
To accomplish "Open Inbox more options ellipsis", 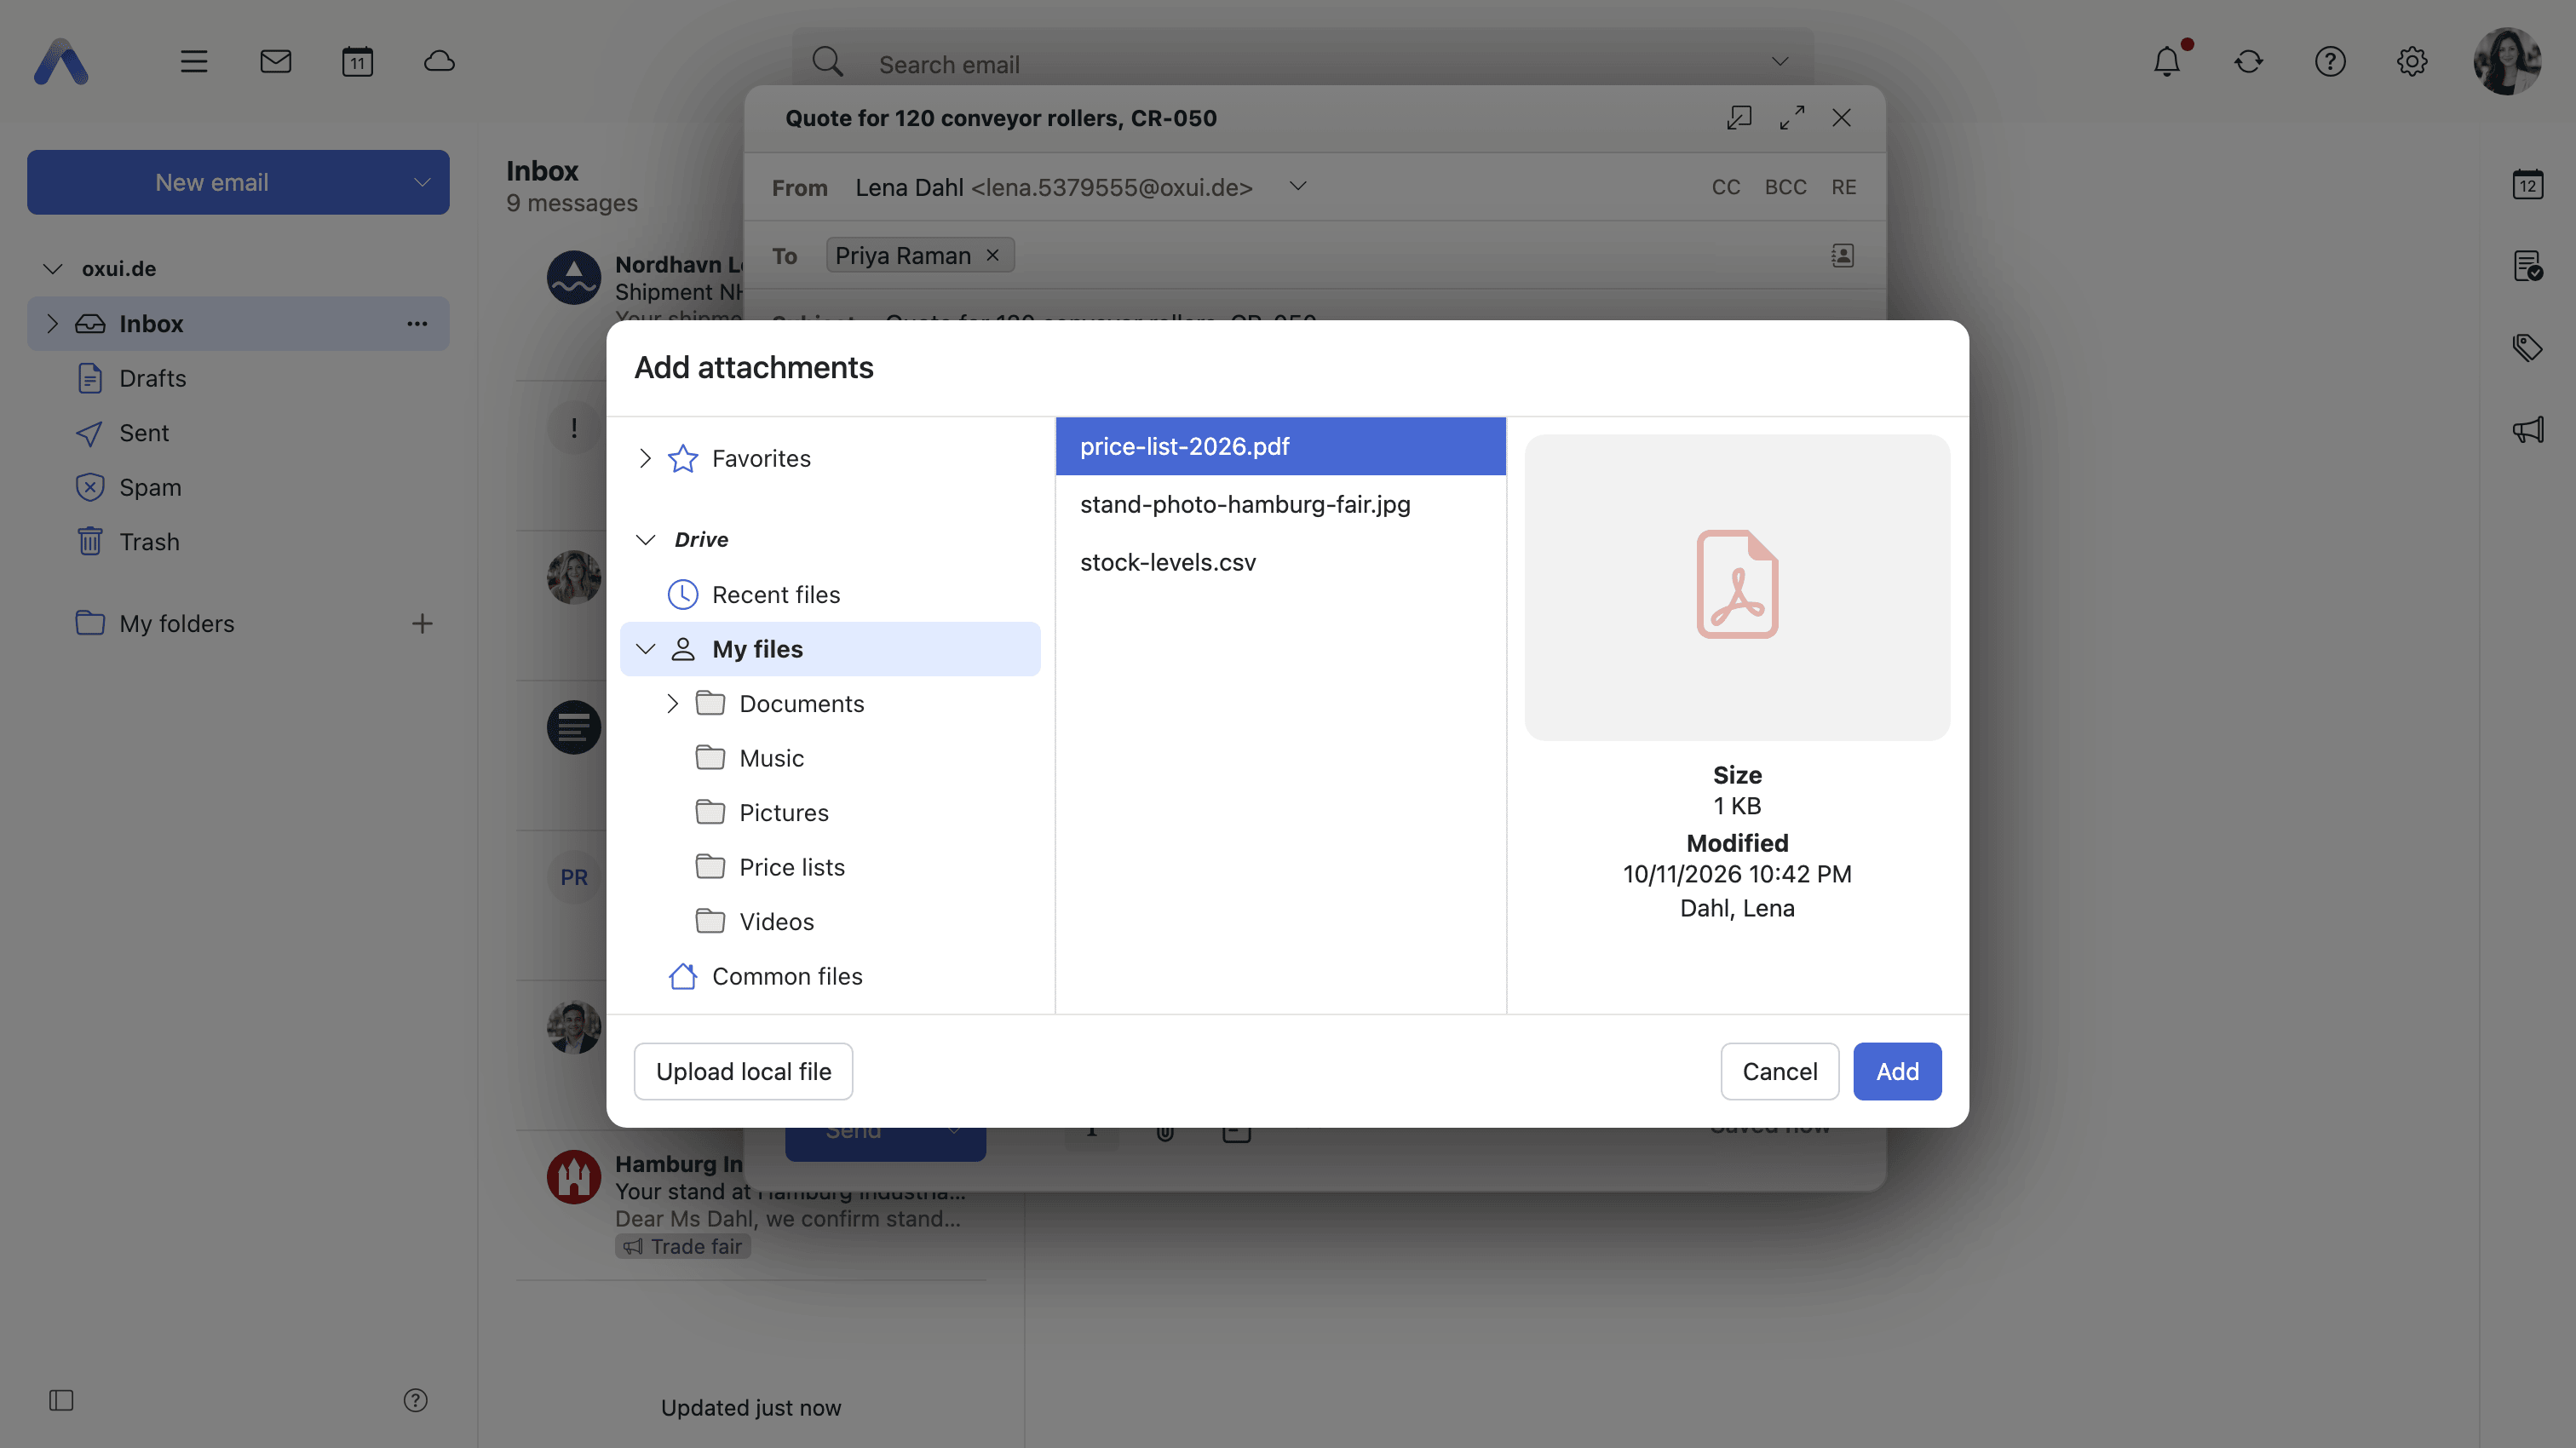I will (417, 324).
